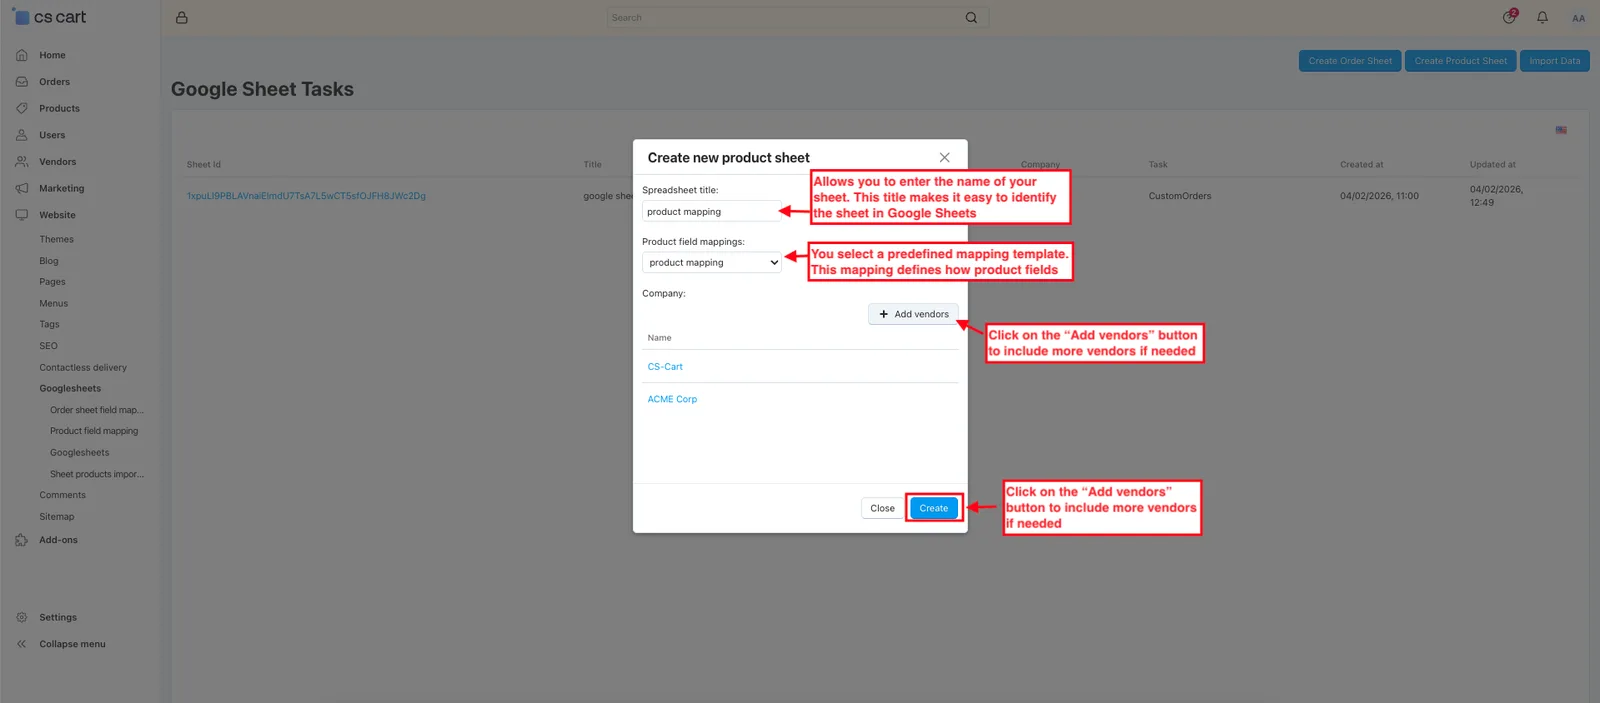The image size is (1600, 703).
Task: Open Settings in the sidebar
Action: 58,618
